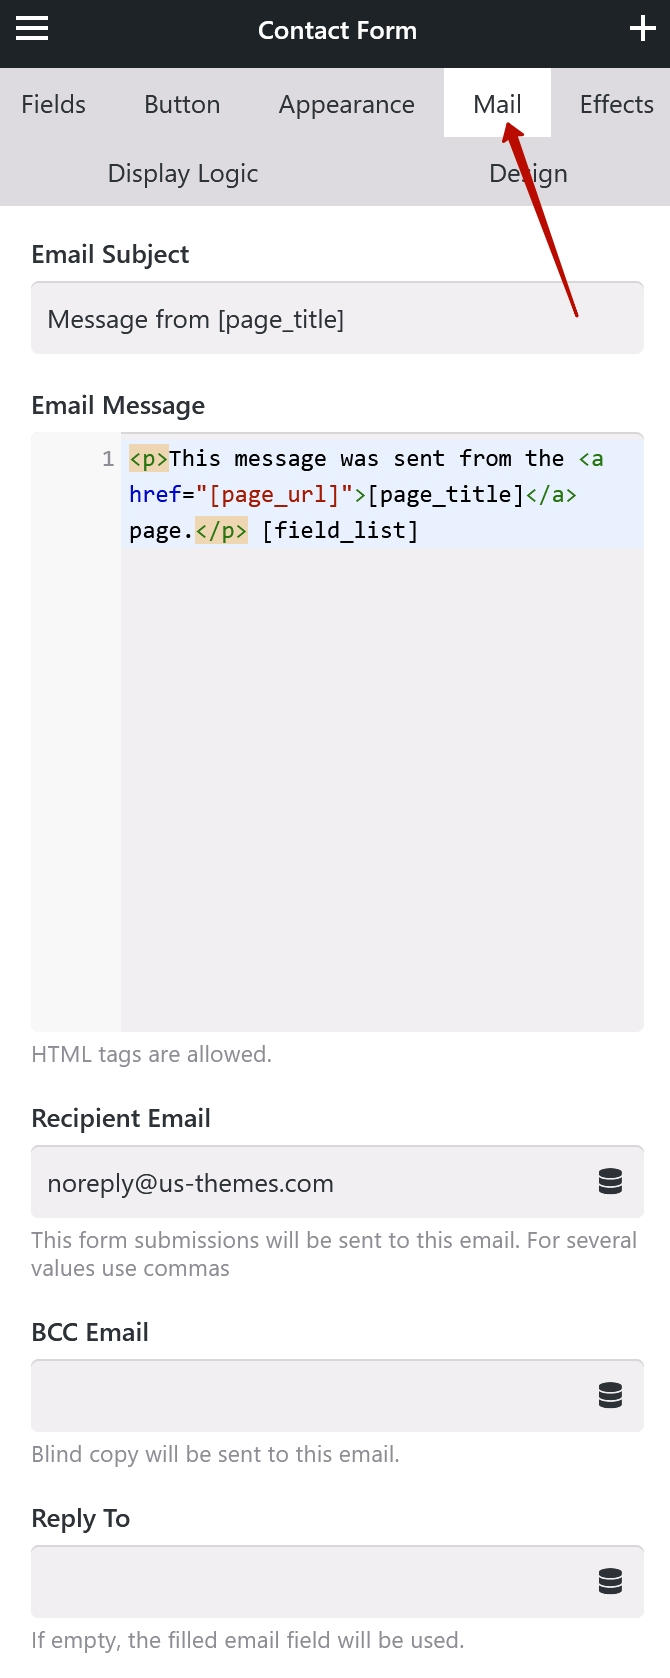This screenshot has width=670, height=1678.
Task: Click the Email Subject input field
Action: pyautogui.click(x=337, y=318)
